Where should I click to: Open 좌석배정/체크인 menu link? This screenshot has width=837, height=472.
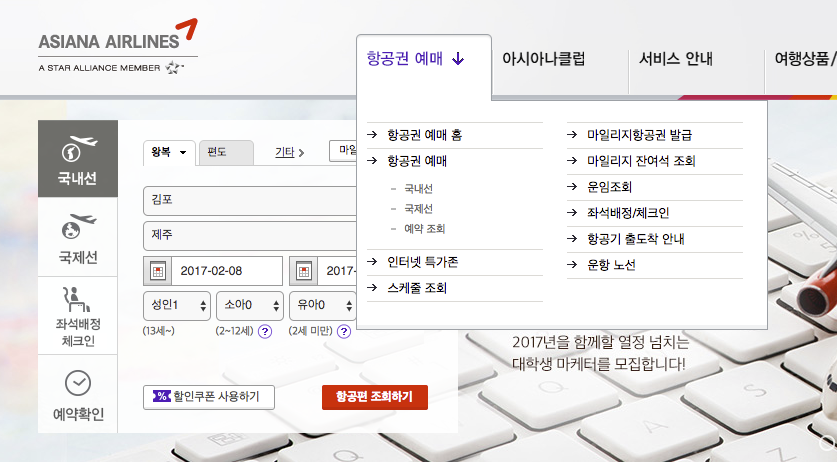click(x=628, y=213)
